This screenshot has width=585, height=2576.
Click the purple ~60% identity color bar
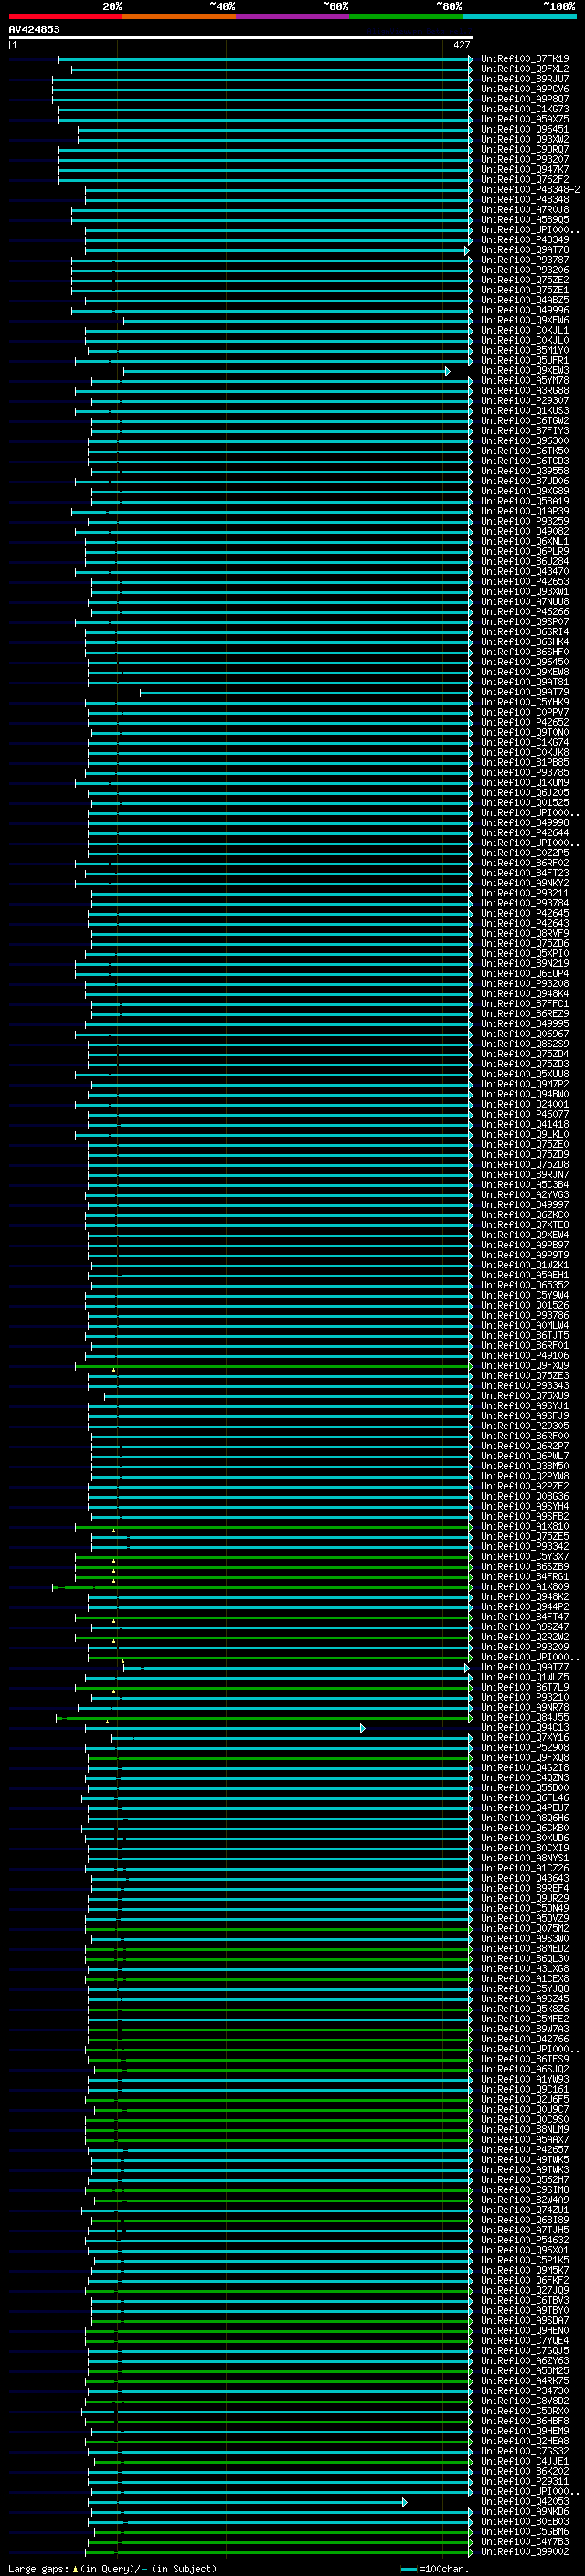pyautogui.click(x=293, y=17)
